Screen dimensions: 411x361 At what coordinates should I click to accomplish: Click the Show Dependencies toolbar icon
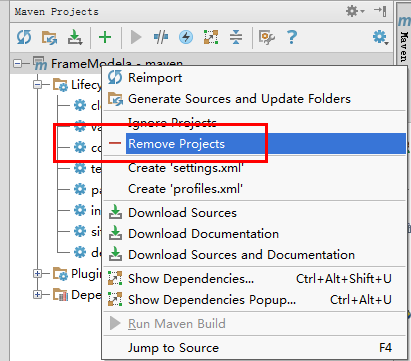point(211,37)
